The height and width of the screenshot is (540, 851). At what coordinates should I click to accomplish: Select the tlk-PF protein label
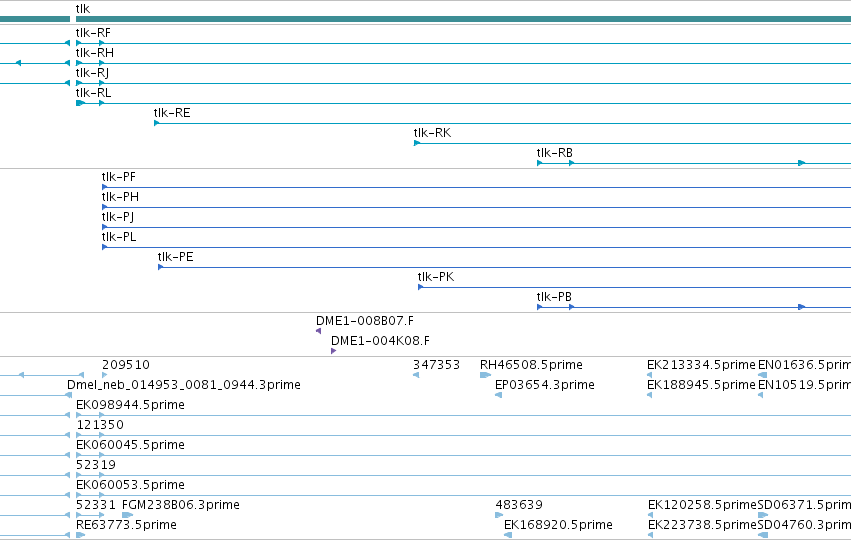click(119, 177)
